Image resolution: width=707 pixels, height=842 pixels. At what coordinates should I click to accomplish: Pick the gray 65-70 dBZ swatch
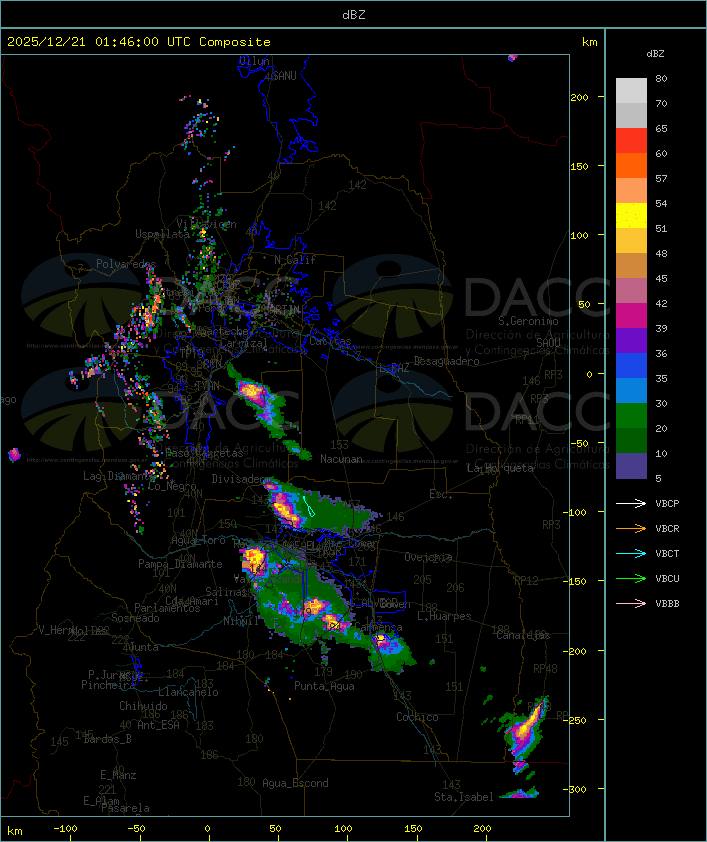pyautogui.click(x=631, y=115)
